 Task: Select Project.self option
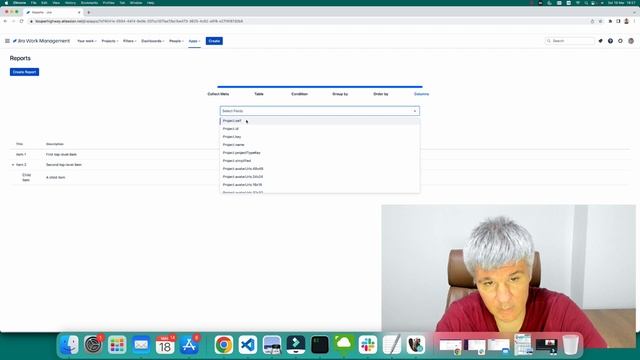point(320,121)
